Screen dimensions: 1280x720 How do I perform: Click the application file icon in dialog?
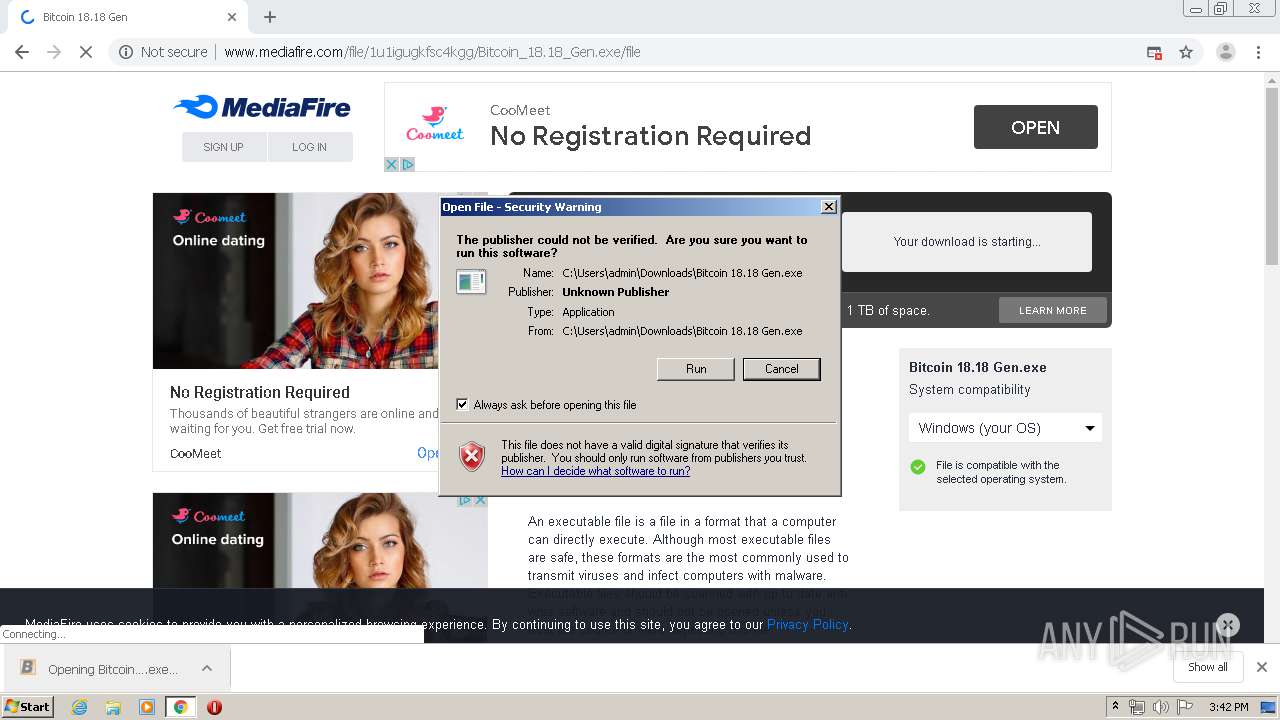(x=471, y=282)
